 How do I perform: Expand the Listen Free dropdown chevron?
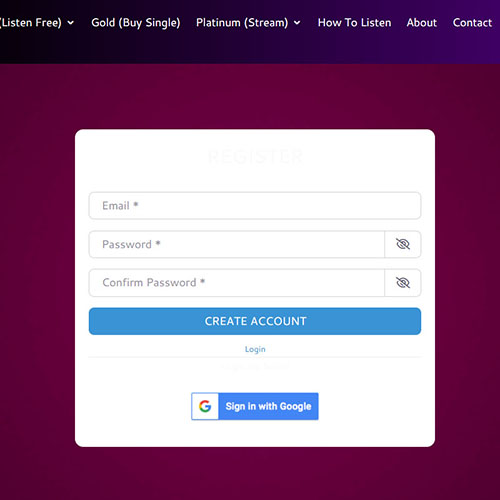pos(71,23)
